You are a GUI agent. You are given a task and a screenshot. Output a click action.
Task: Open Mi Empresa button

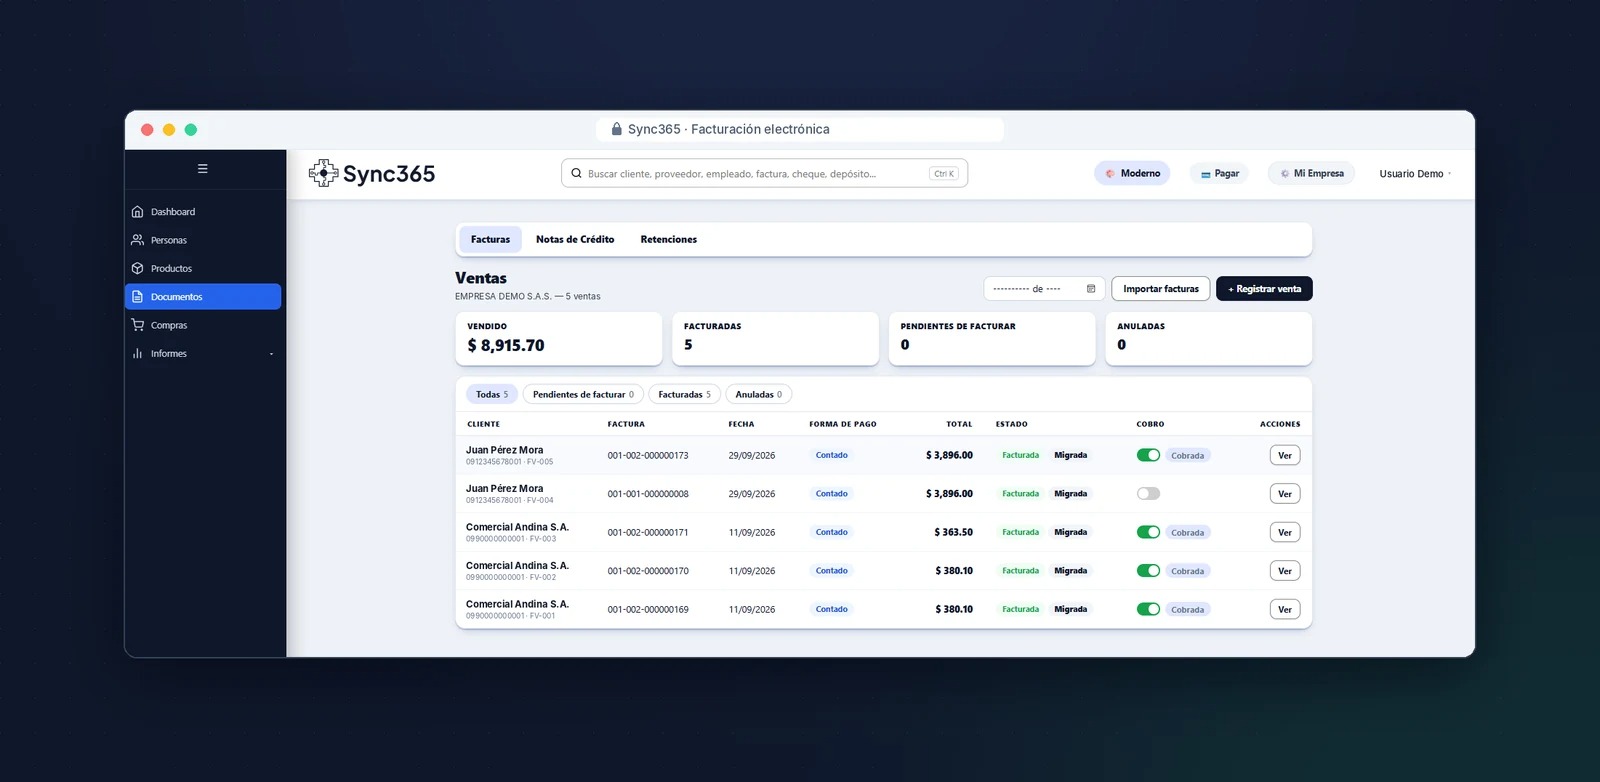[x=1311, y=173]
